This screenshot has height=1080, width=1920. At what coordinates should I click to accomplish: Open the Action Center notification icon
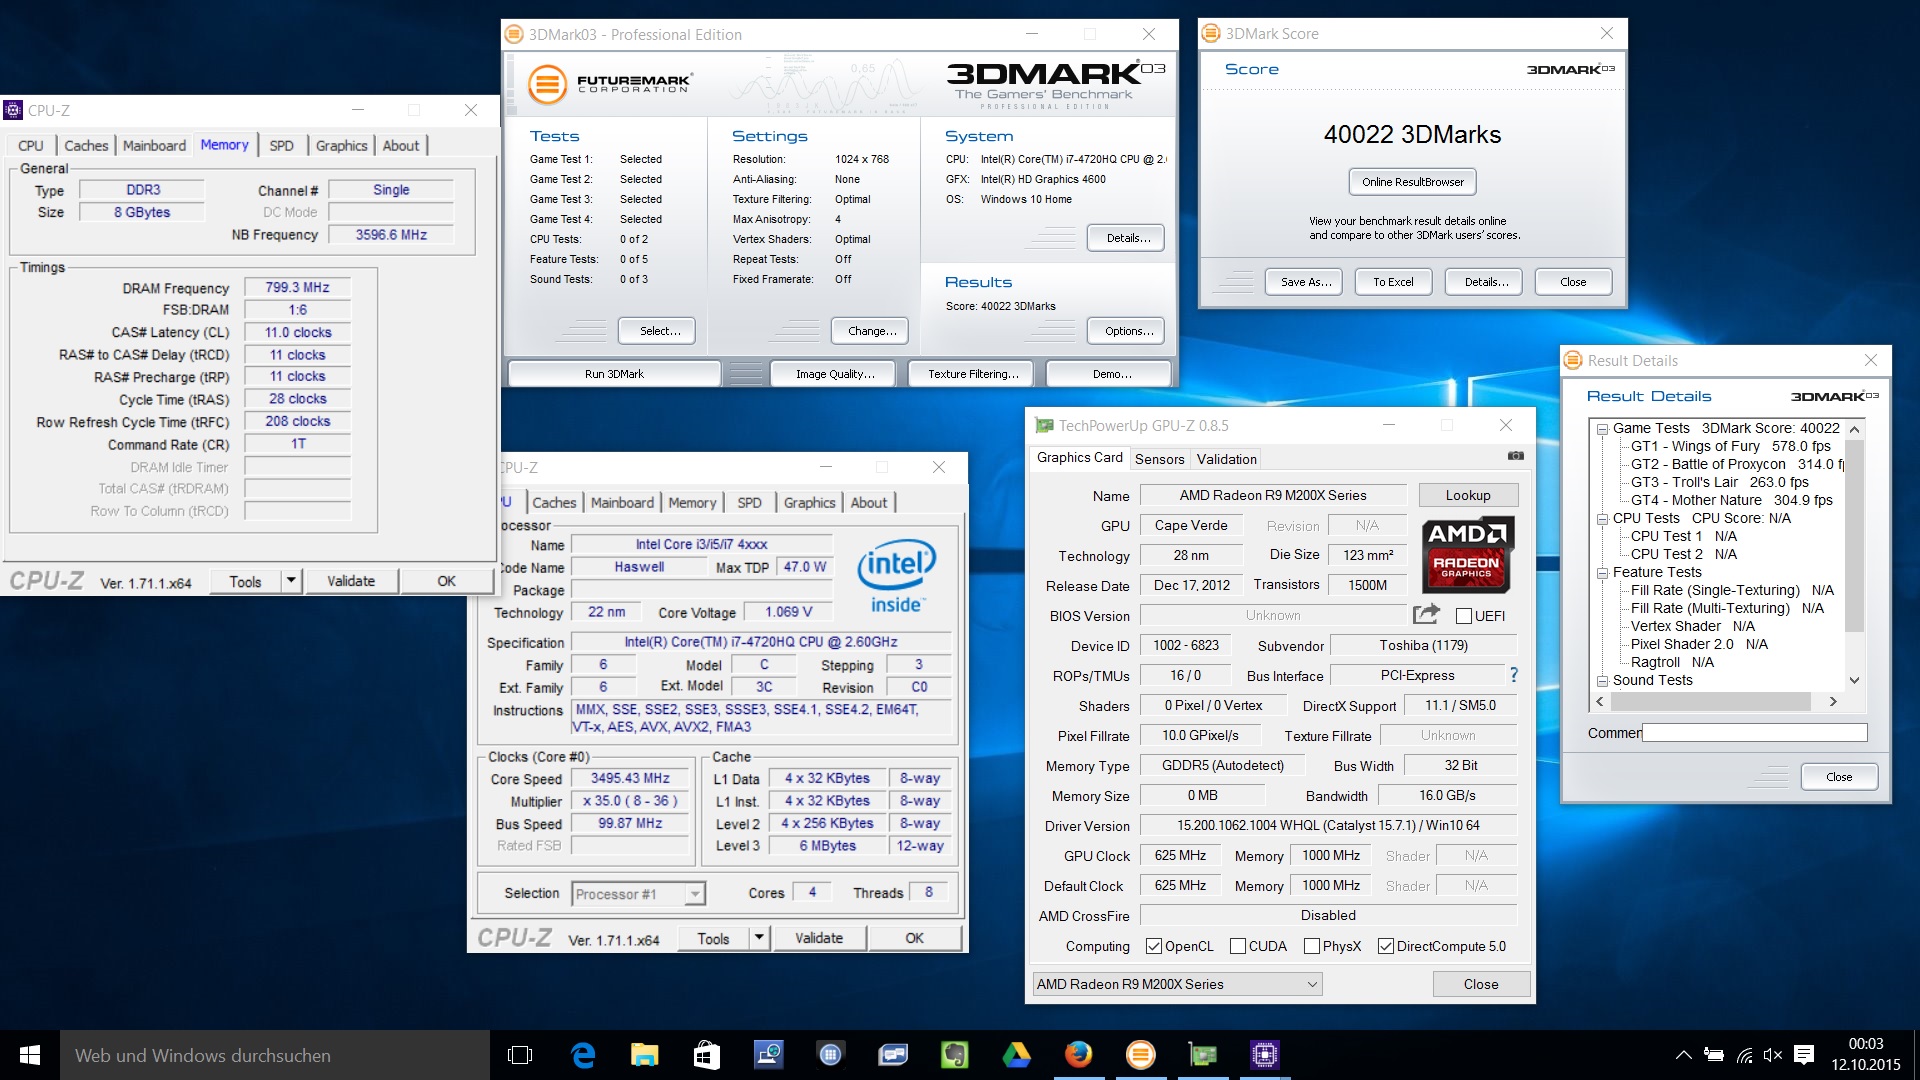click(1804, 1055)
